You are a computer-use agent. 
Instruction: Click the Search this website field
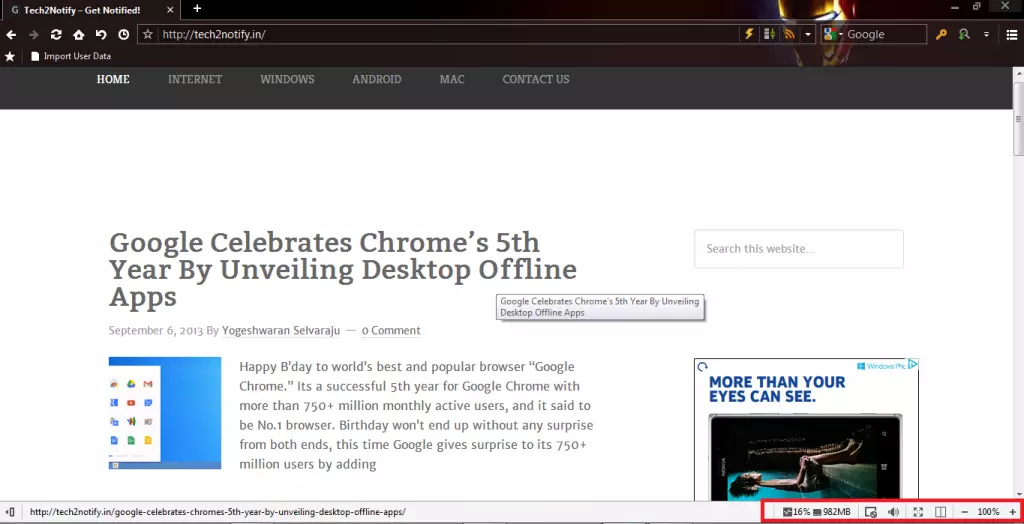(x=799, y=249)
